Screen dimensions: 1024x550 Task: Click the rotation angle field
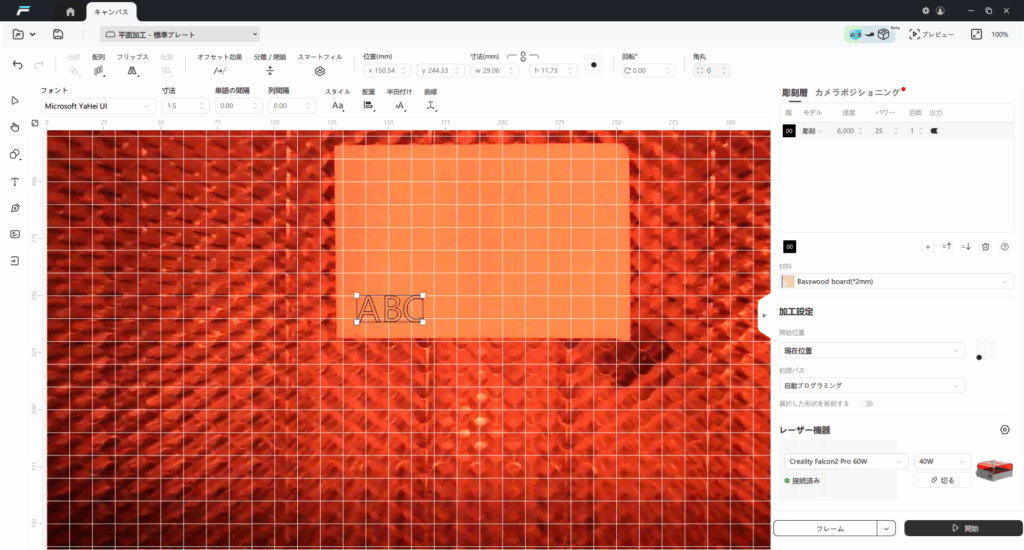(648, 71)
